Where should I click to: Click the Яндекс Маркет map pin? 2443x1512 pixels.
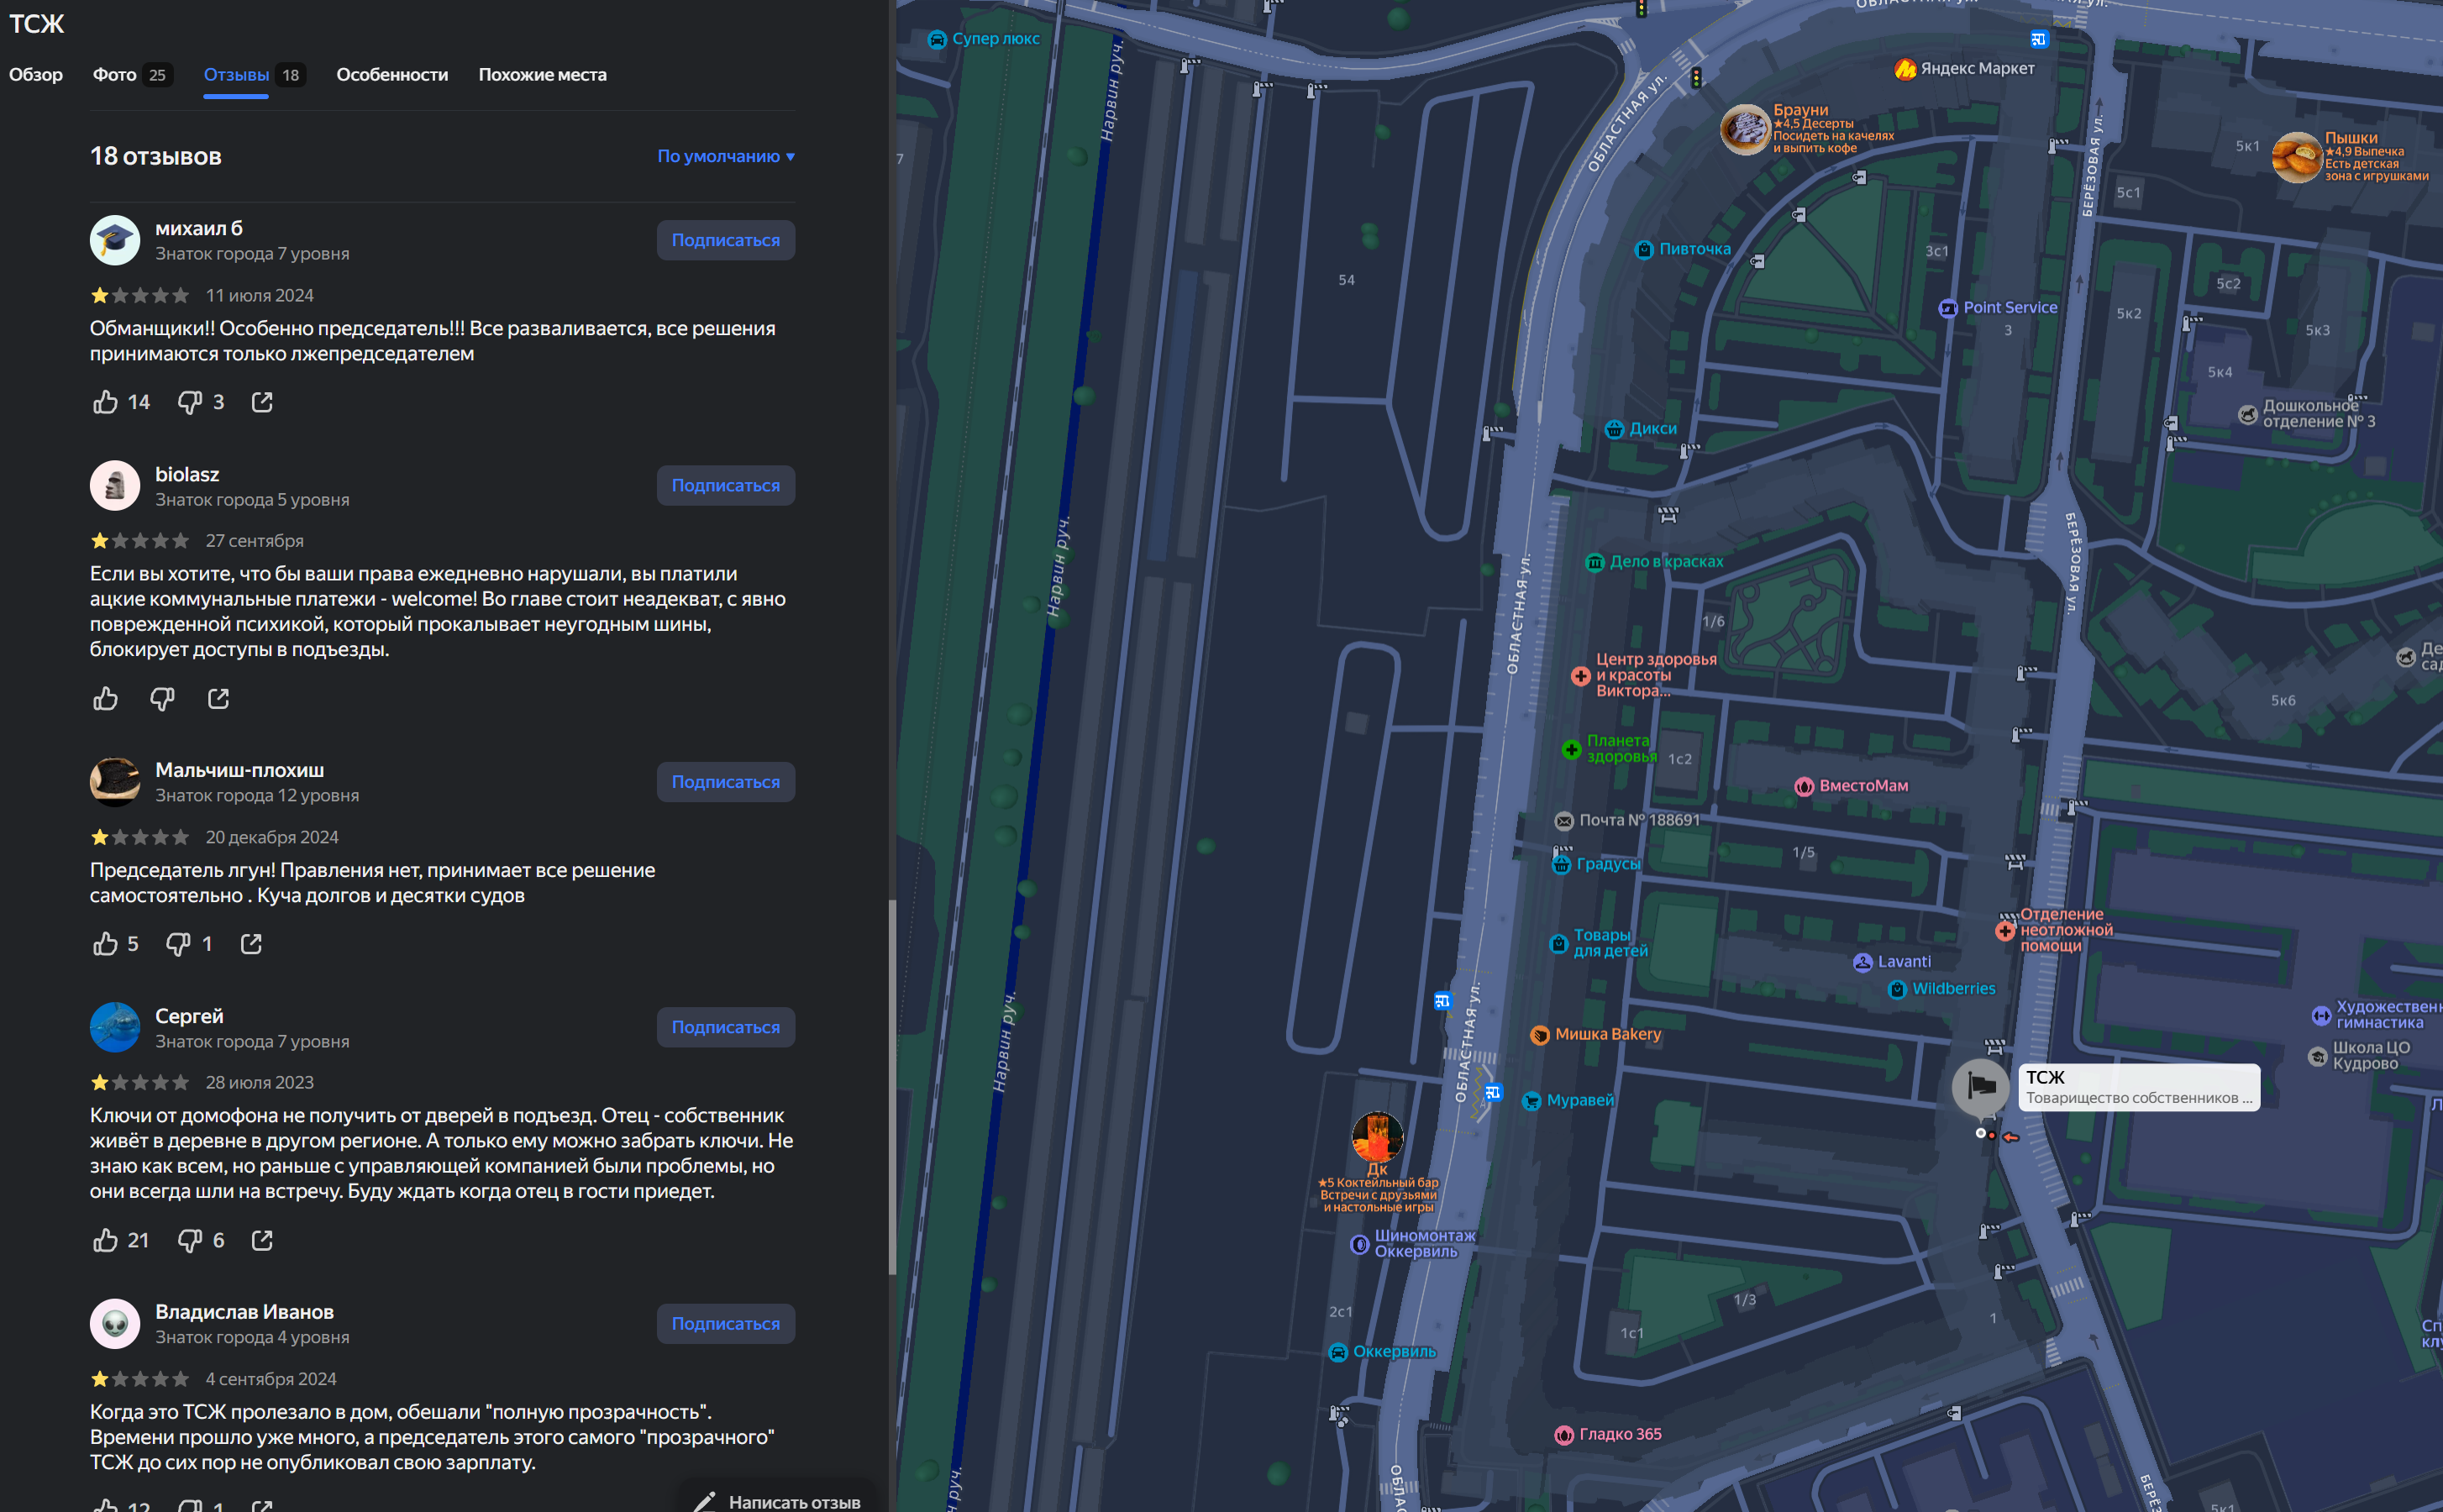point(1905,69)
